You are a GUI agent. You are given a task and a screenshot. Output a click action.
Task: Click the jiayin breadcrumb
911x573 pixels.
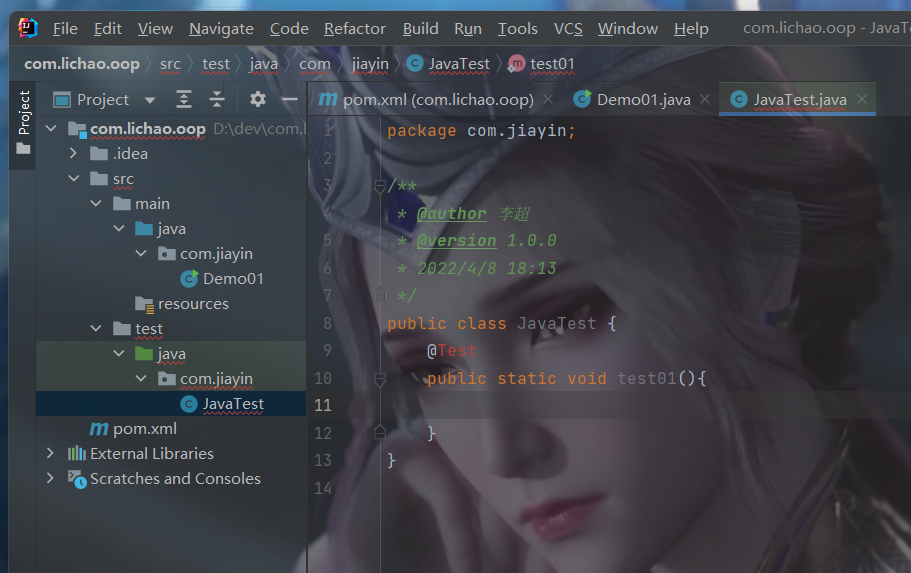pyautogui.click(x=370, y=64)
